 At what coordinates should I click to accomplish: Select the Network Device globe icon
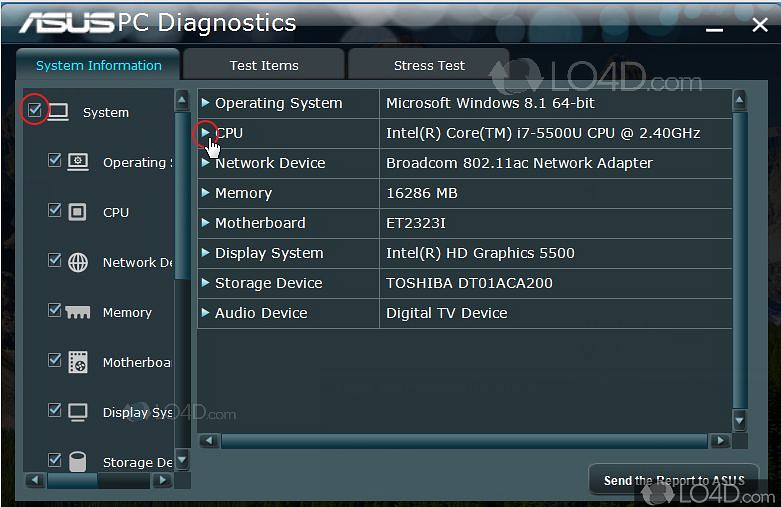click(x=78, y=262)
